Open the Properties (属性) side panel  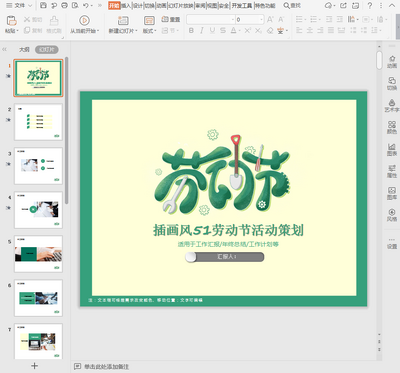tap(392, 172)
